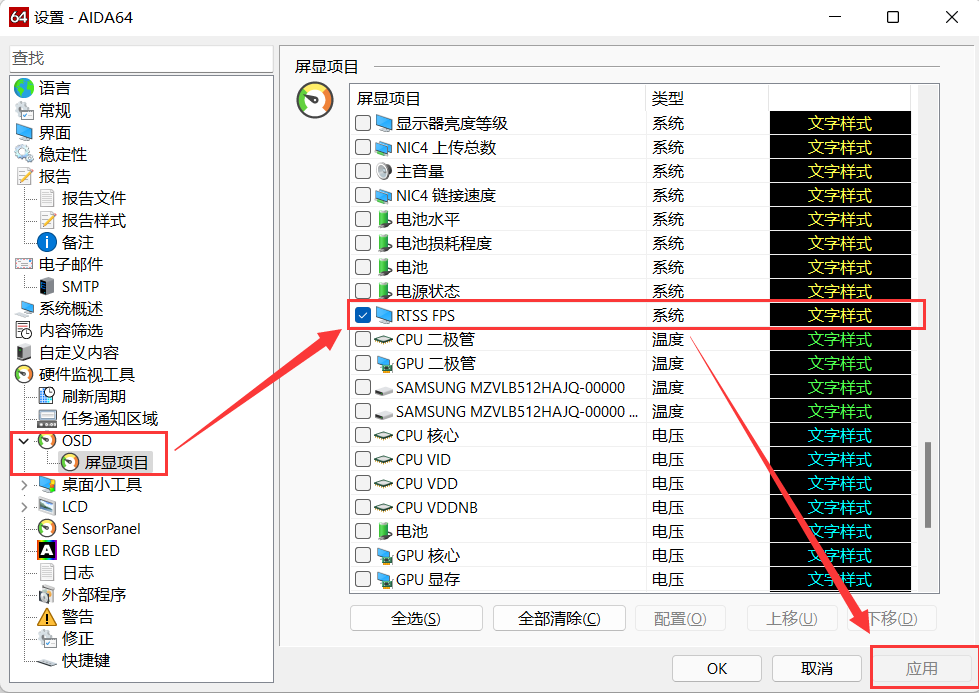Click the globe icon beside 语言
The width and height of the screenshot is (979, 693).
pos(24,88)
